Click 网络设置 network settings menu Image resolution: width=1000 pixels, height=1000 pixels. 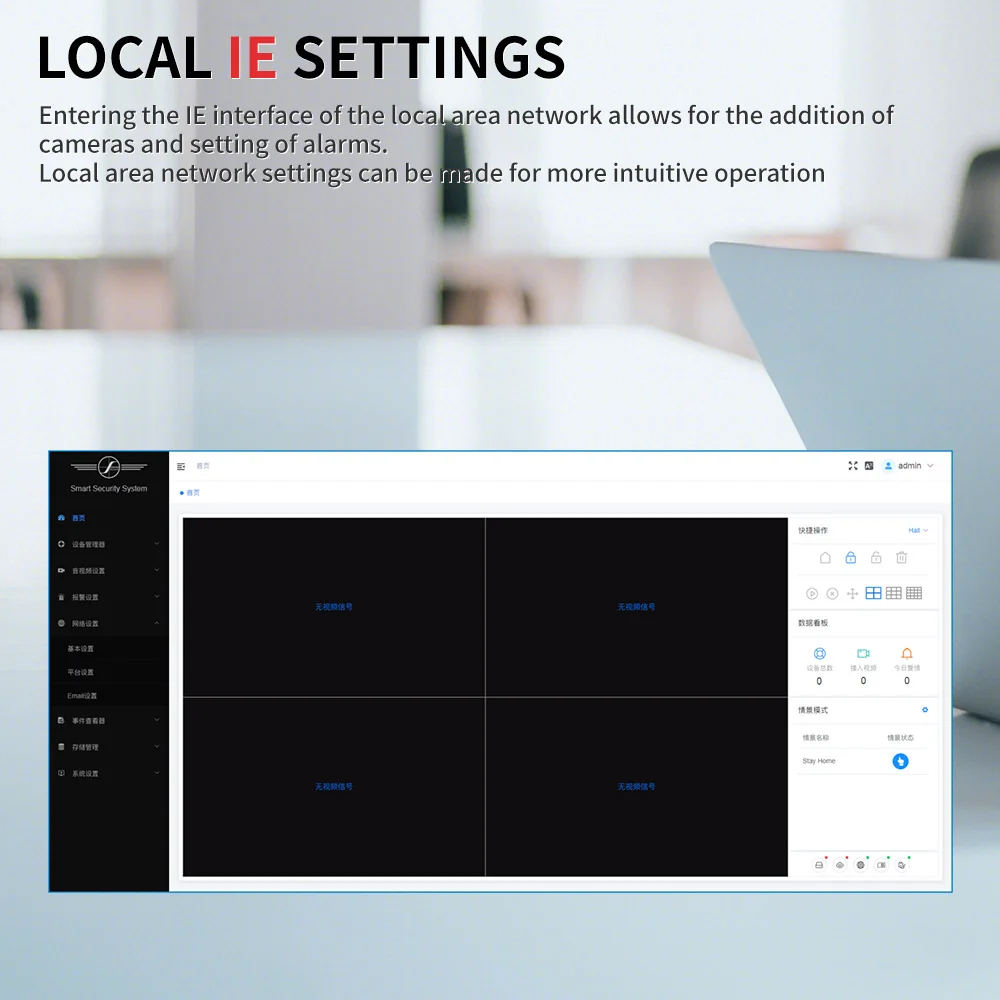(108, 624)
